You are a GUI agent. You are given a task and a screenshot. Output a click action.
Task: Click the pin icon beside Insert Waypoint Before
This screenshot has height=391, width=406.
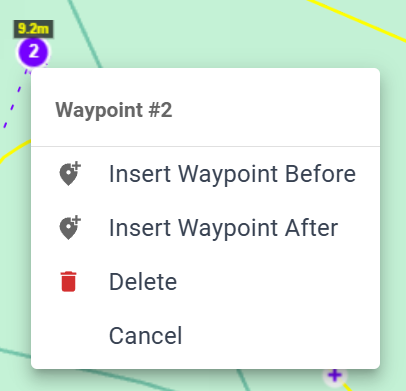pyautogui.click(x=70, y=174)
